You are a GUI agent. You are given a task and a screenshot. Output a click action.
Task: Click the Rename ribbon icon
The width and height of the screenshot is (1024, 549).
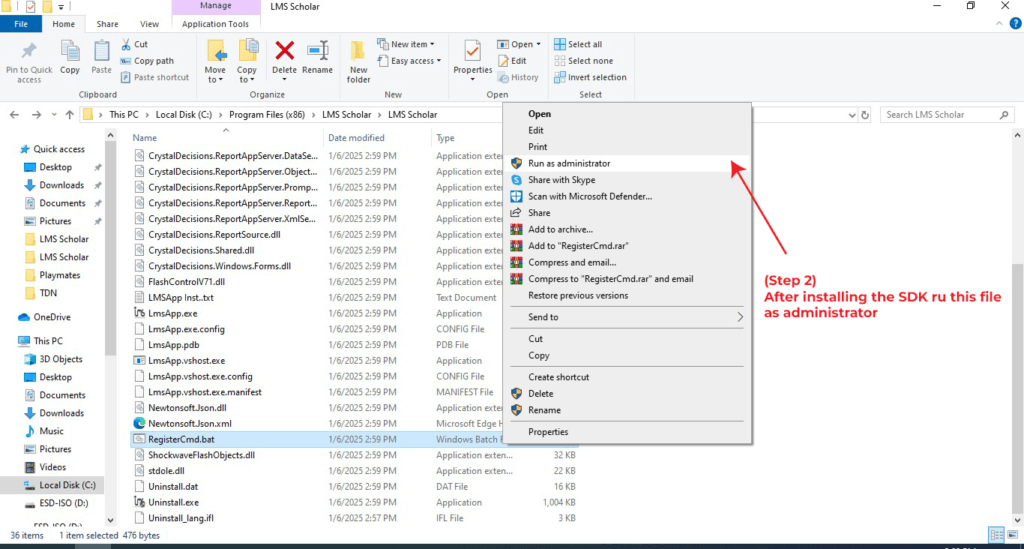317,51
